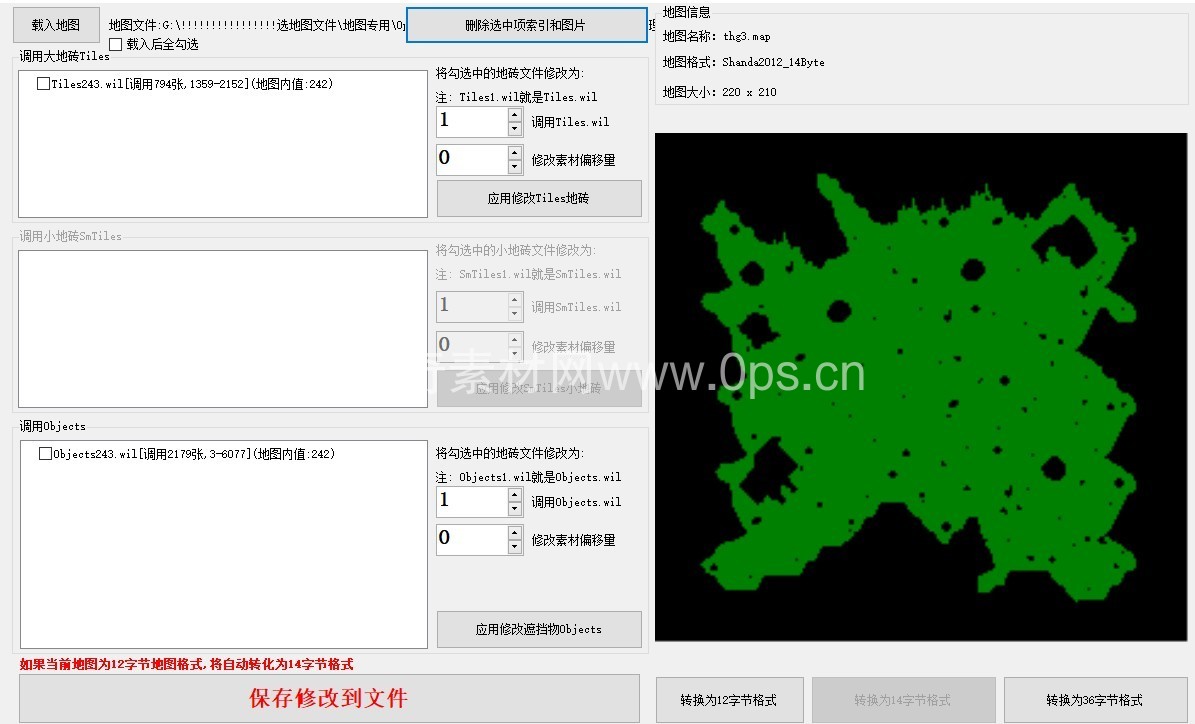Click 删除选中项索引和图片 button

[x=526, y=25]
